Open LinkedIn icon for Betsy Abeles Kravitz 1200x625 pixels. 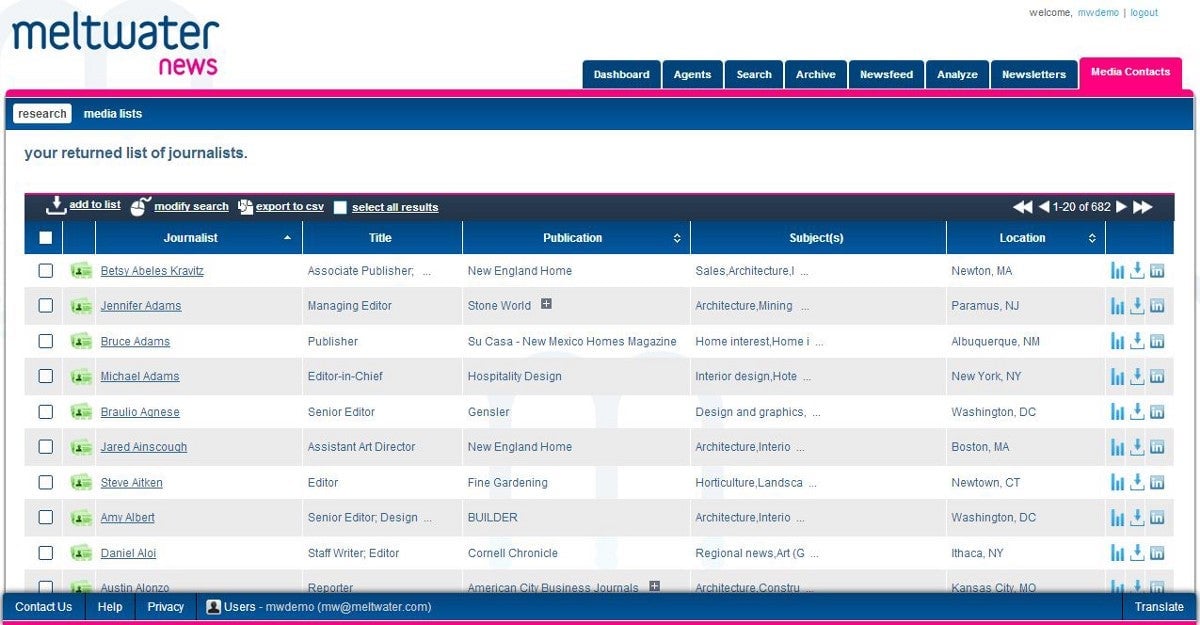(1157, 271)
